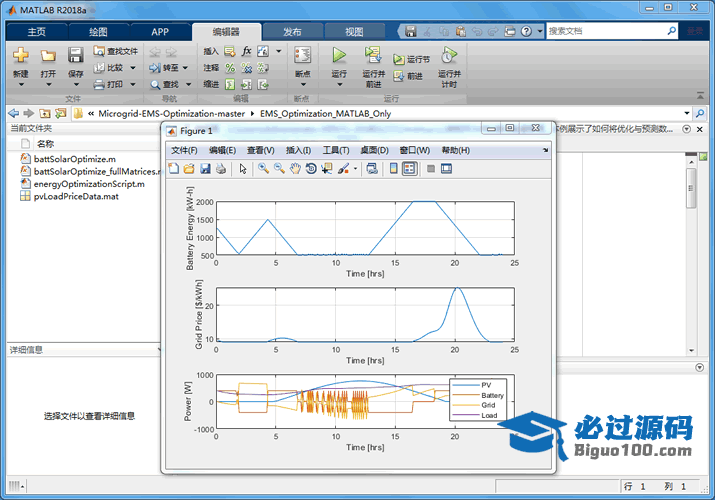Viewport: 715px width, 500px height.
Task: Insert function with the fx icon
Action: click(246, 51)
